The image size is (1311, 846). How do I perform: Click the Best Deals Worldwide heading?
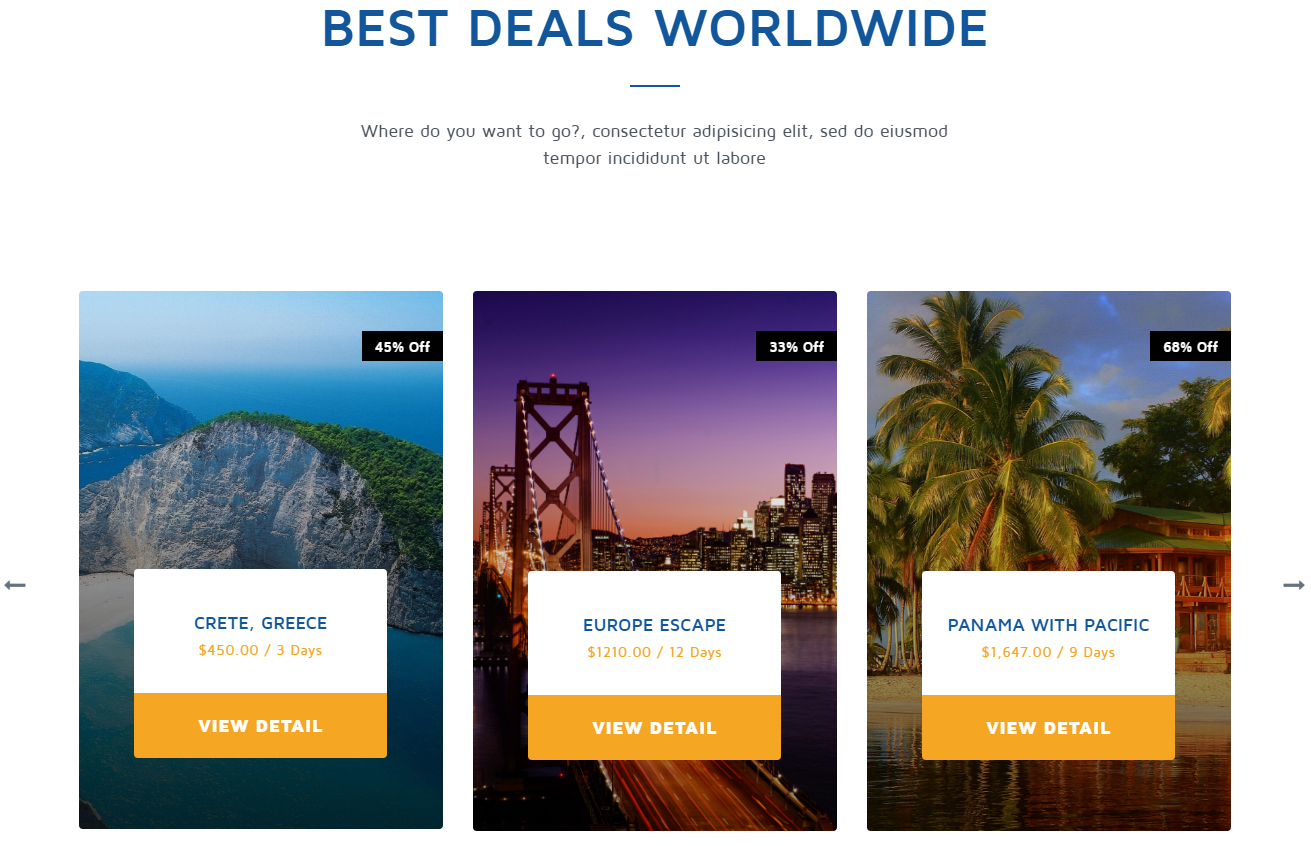click(655, 28)
